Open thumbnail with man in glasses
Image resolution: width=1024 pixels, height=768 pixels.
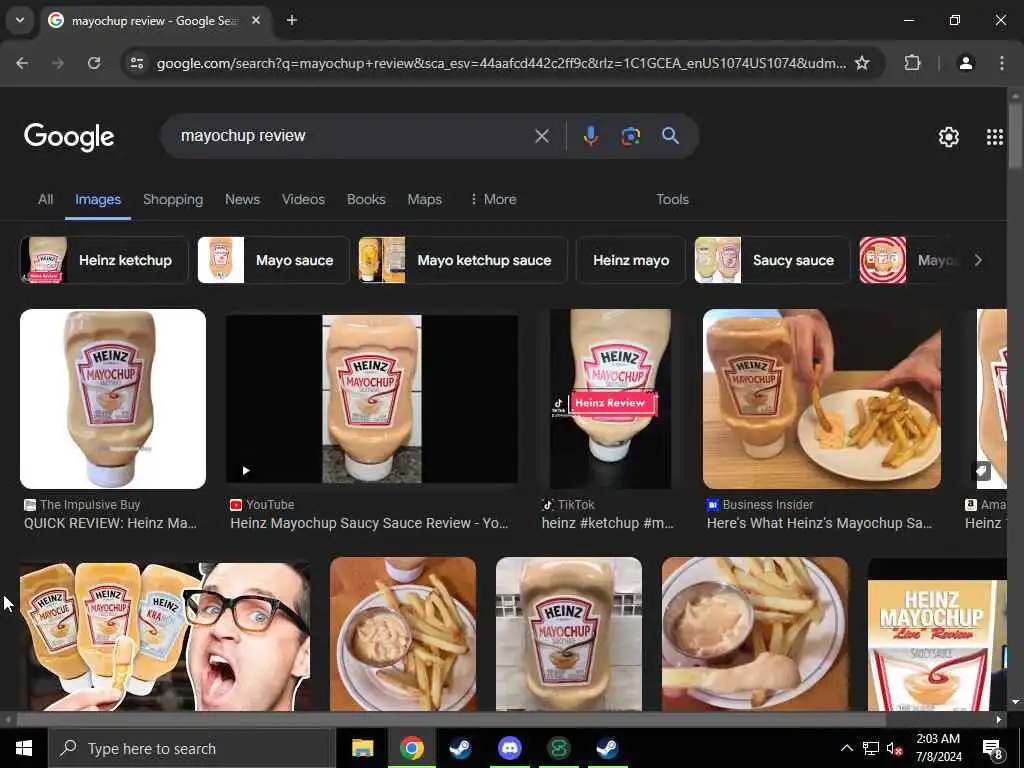tap(165, 637)
